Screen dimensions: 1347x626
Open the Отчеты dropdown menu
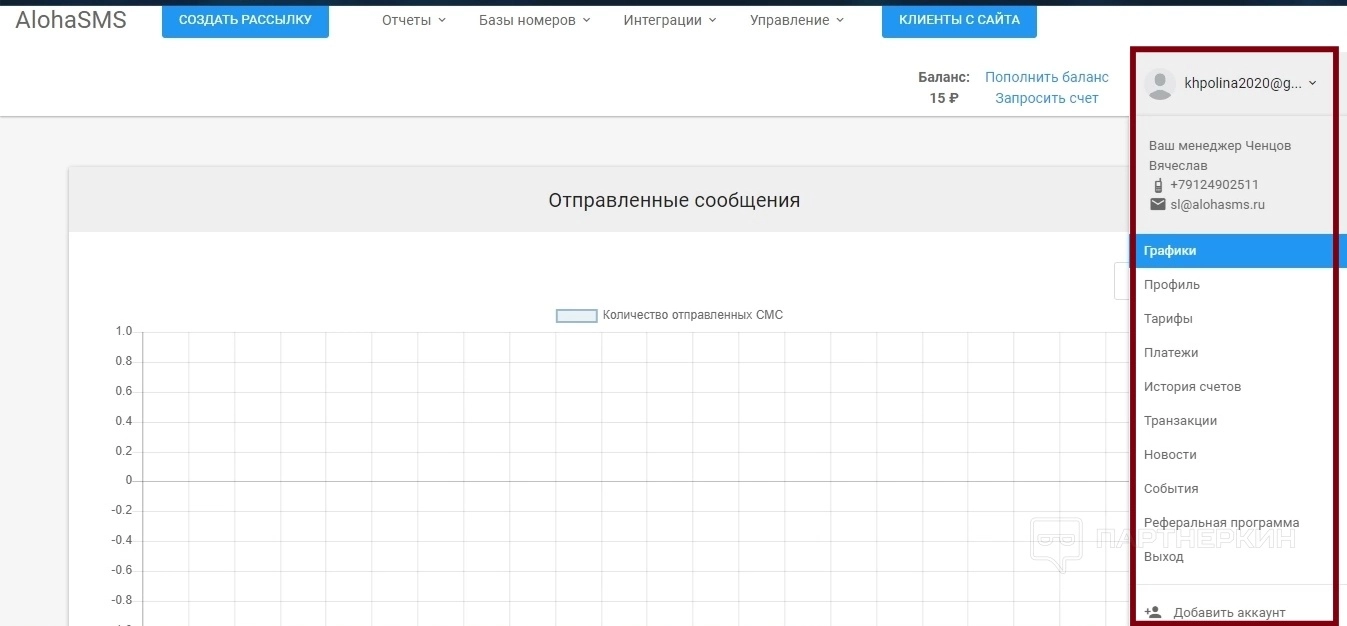(x=414, y=20)
